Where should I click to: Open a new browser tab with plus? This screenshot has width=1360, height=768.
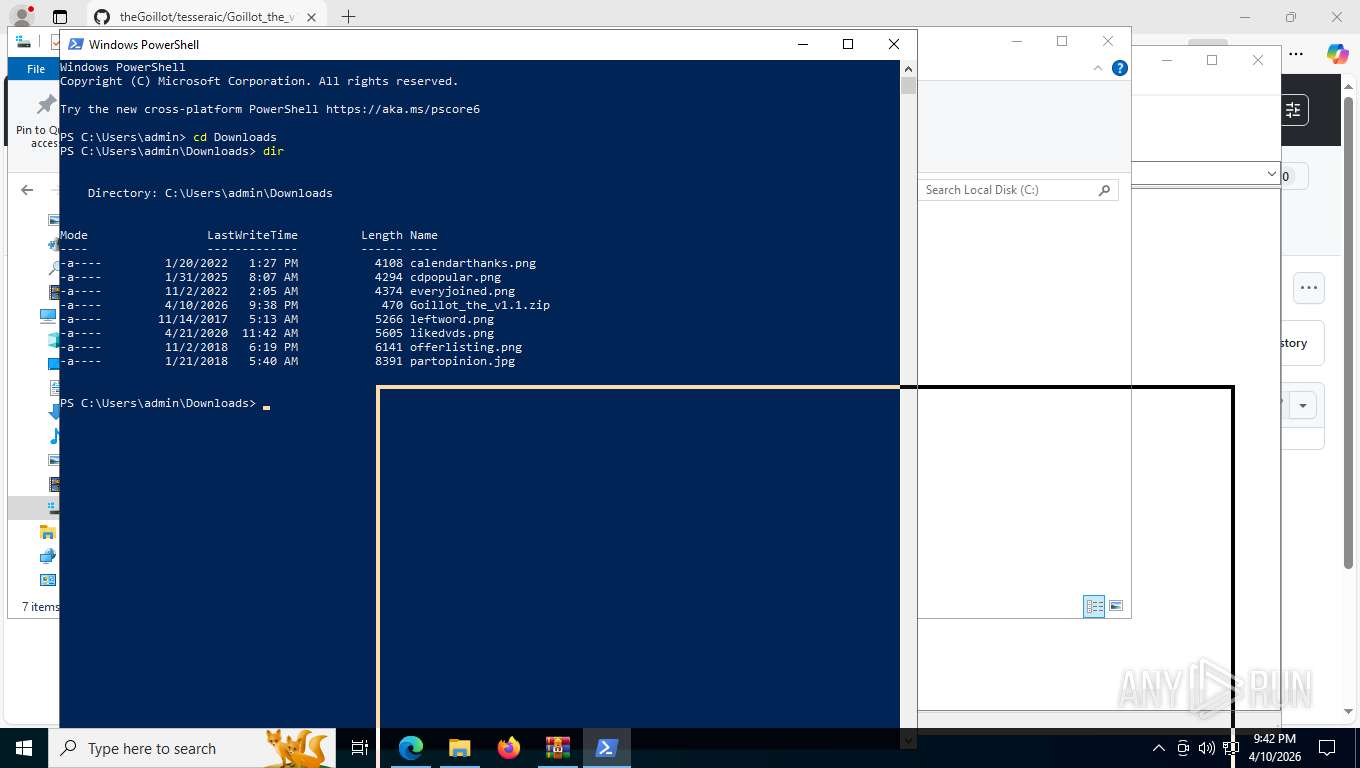click(348, 17)
